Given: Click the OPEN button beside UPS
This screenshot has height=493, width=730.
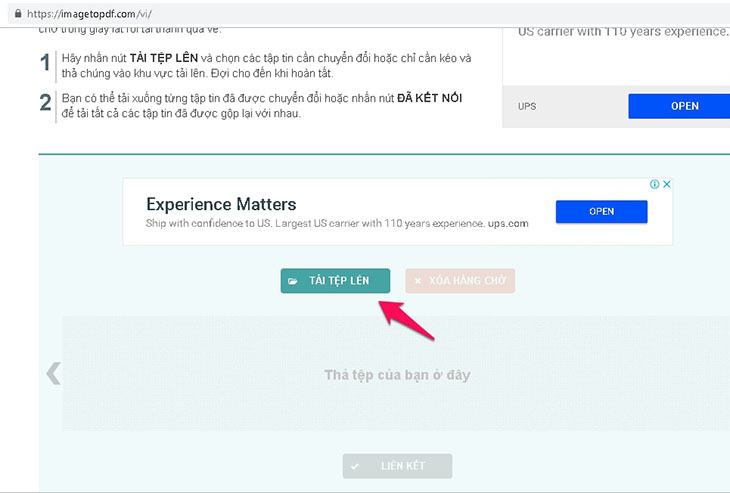Looking at the screenshot, I should pos(679,106).
